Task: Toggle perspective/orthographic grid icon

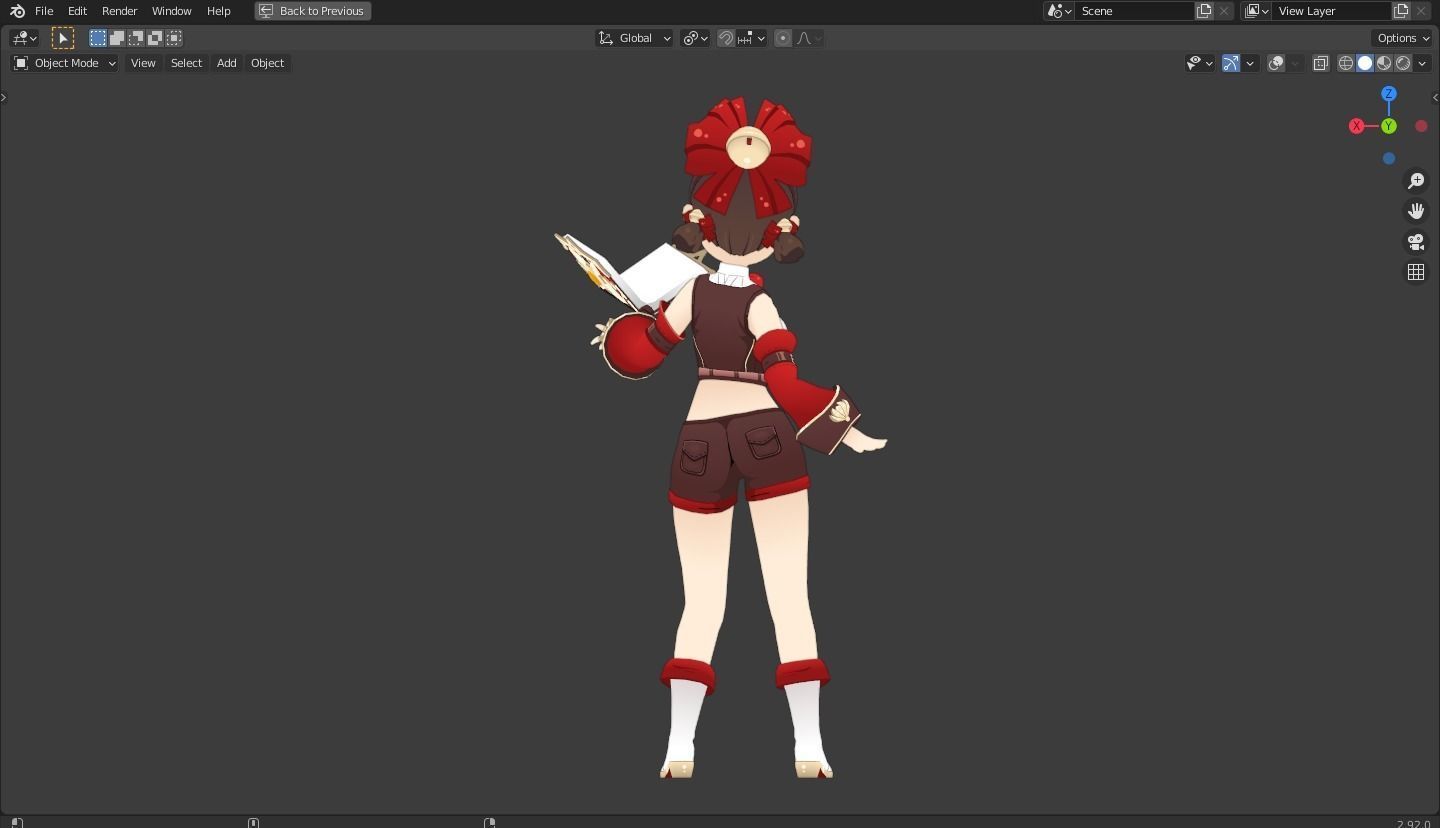Action: click(1415, 272)
